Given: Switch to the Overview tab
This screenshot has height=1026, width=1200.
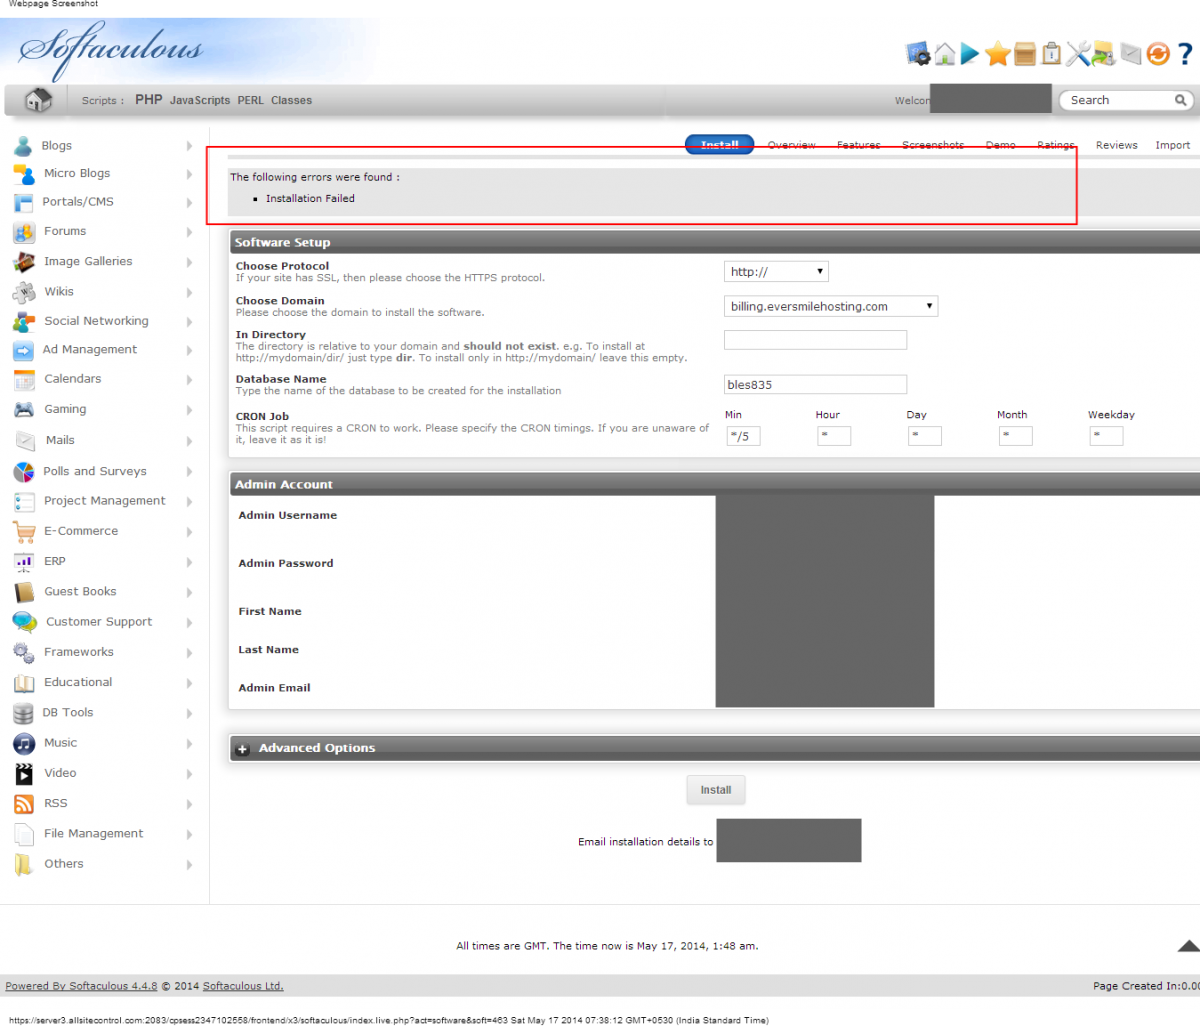Looking at the screenshot, I should (792, 145).
